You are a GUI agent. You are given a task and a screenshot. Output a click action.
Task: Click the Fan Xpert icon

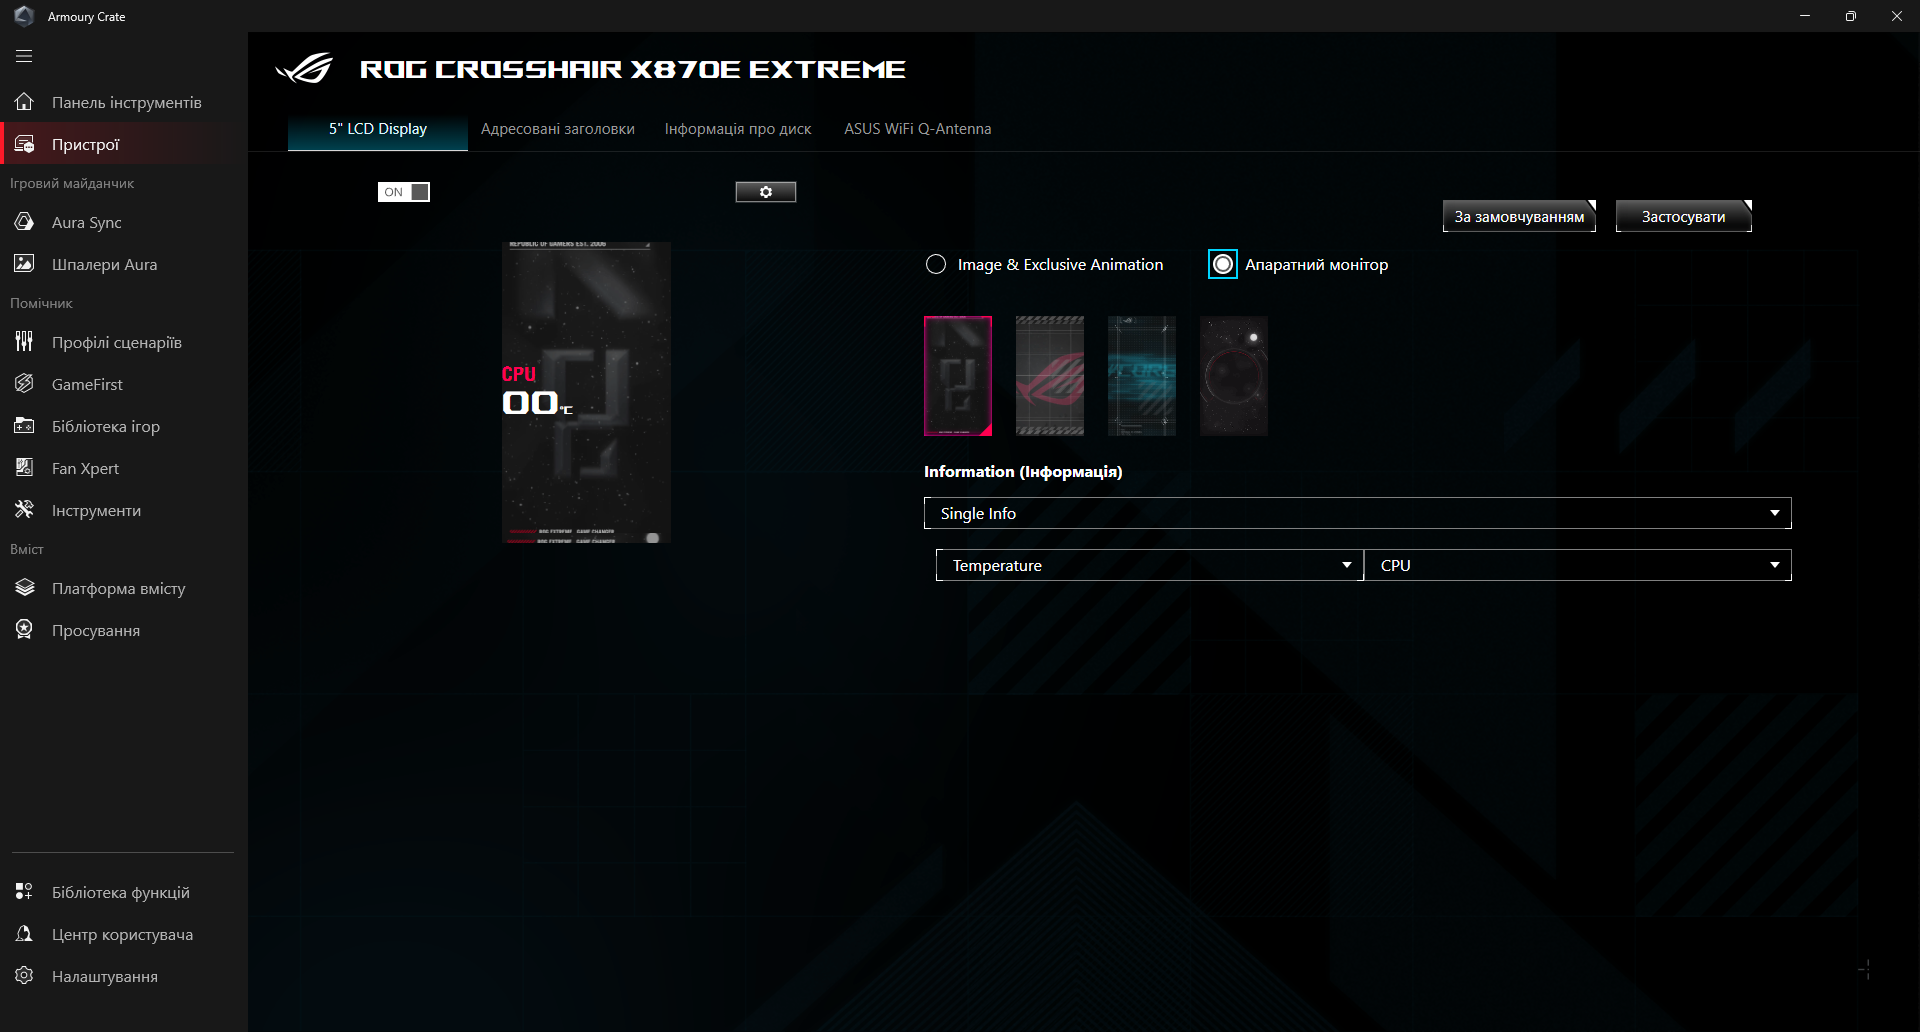click(24, 468)
